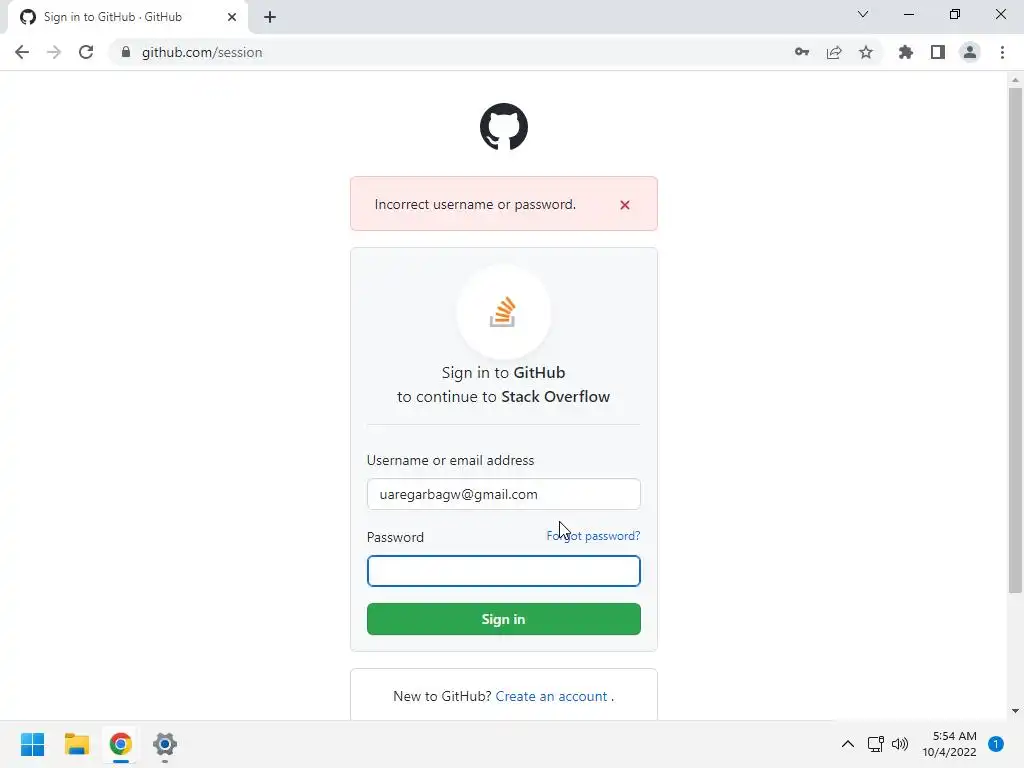Click the GitHub Octocat logo
The image size is (1024, 768).
(504, 127)
